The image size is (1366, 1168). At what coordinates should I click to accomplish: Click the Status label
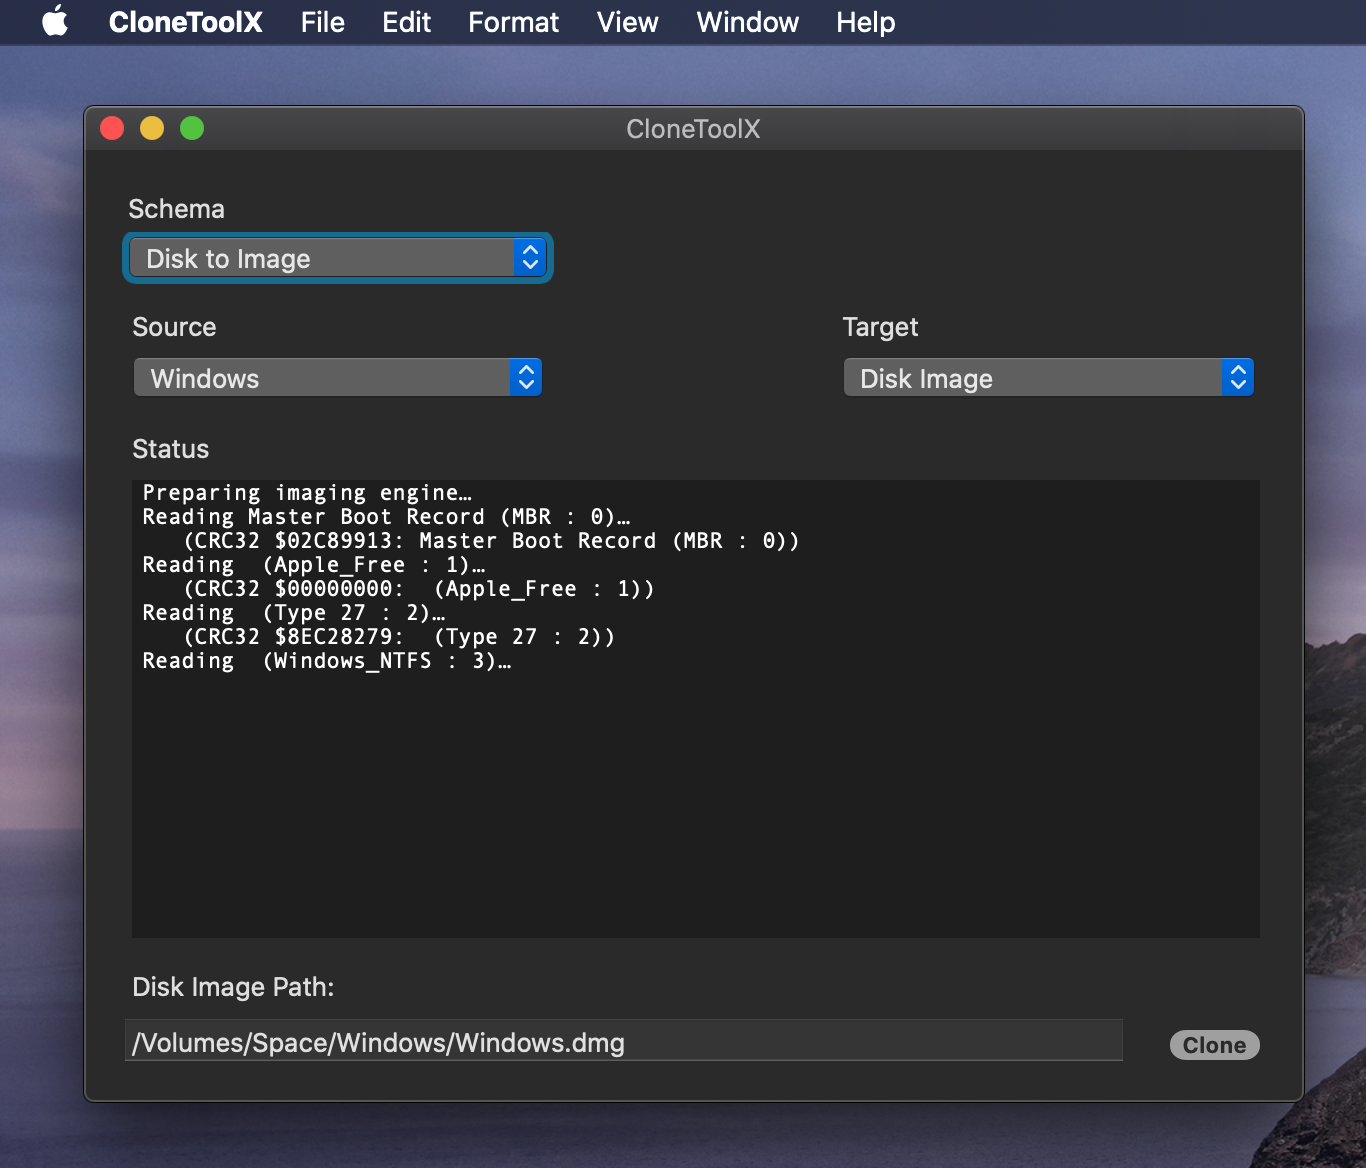[x=170, y=449]
